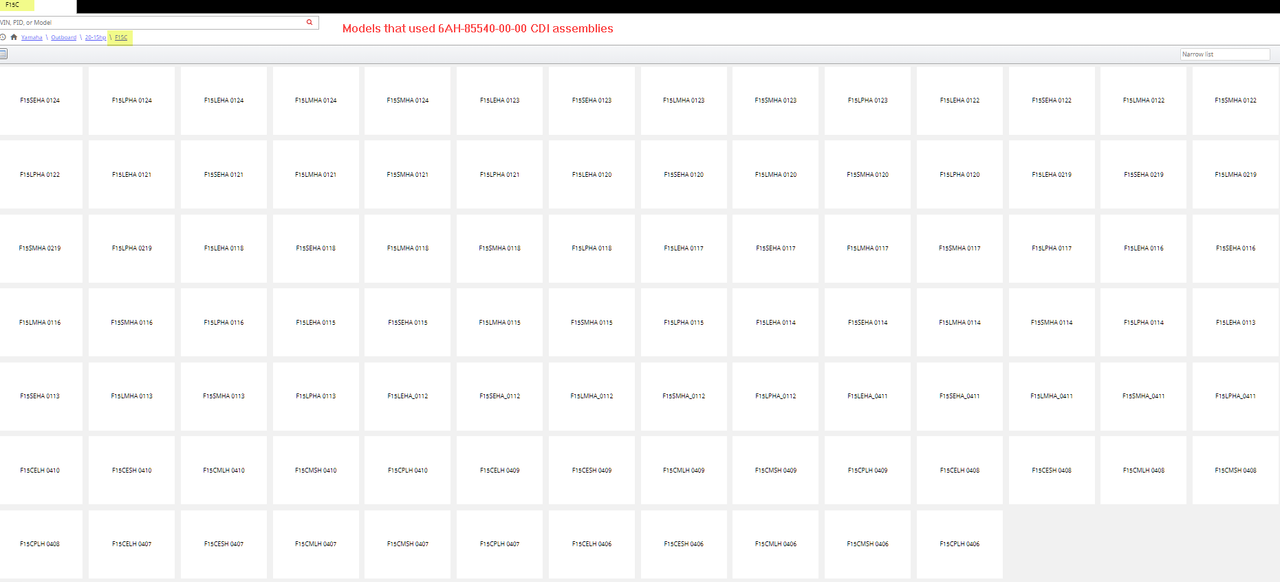Click the red search magnifier icon
Viewport: 1280px width, 582px height.
(x=309, y=22)
